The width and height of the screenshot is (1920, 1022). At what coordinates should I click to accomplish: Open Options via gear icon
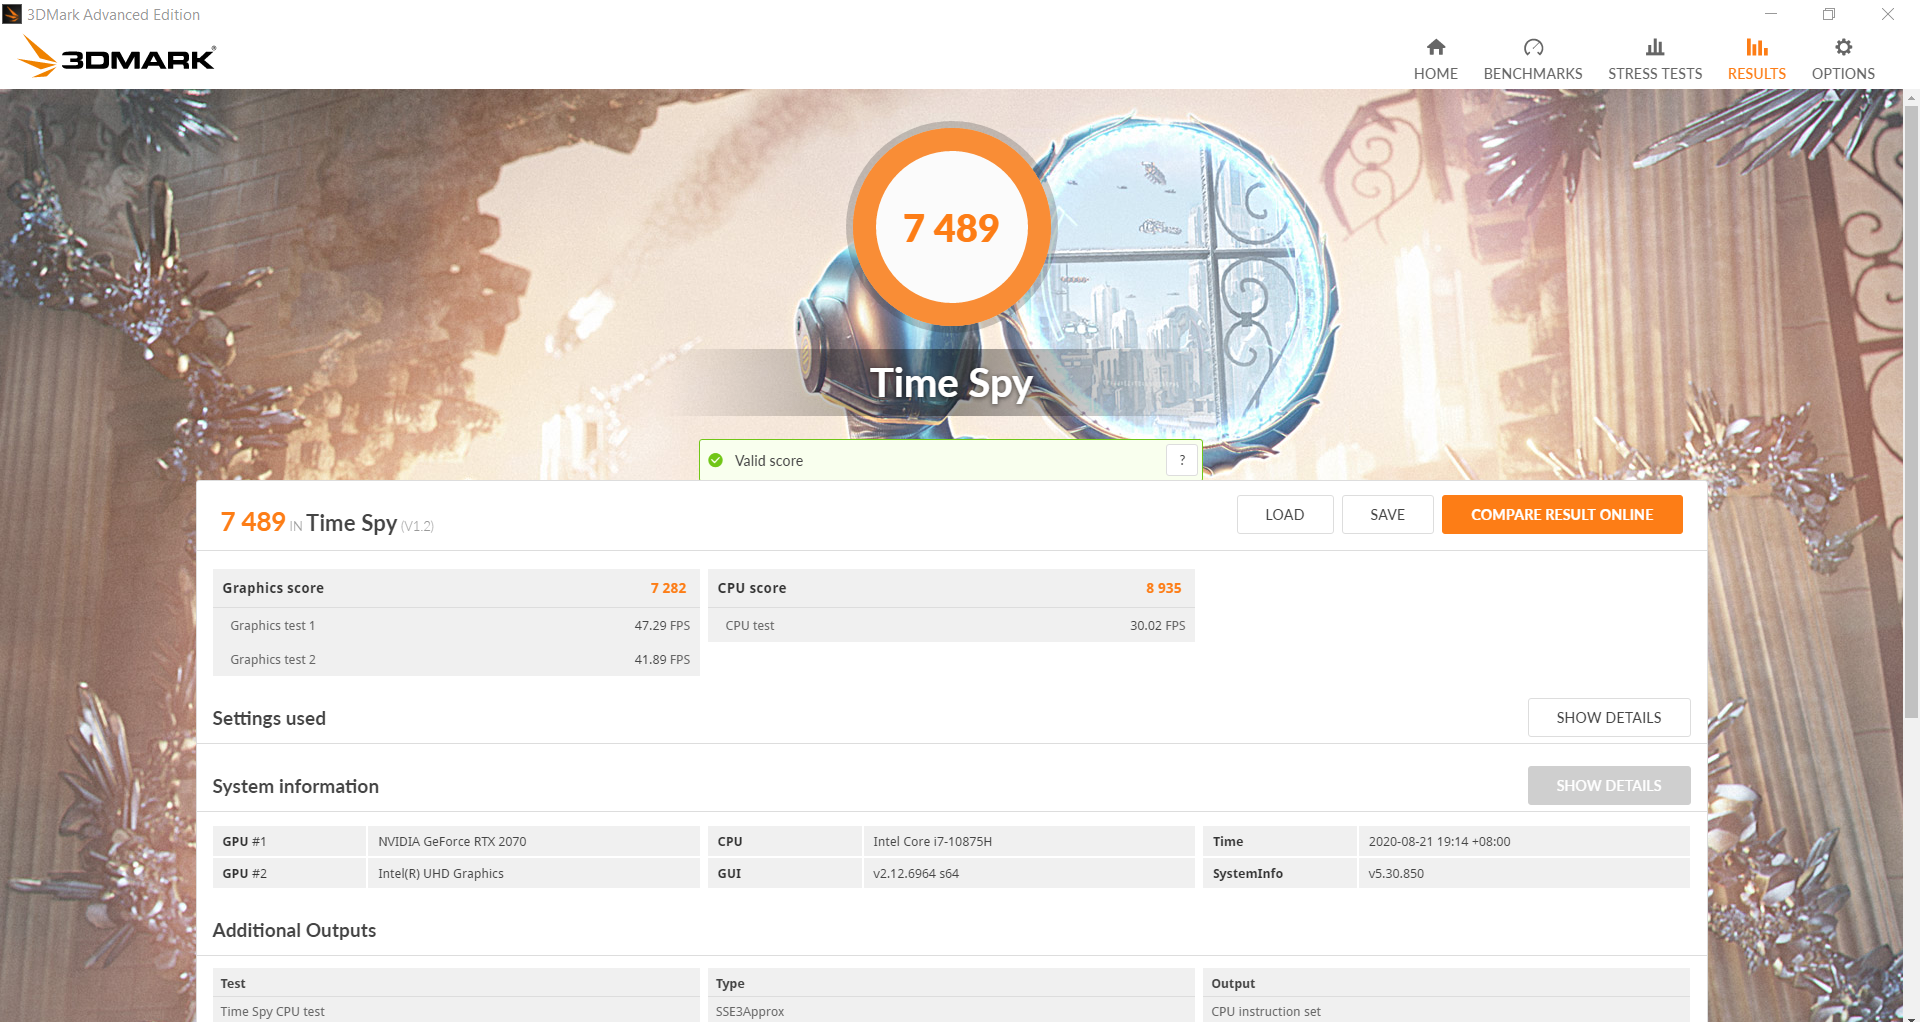tap(1843, 47)
